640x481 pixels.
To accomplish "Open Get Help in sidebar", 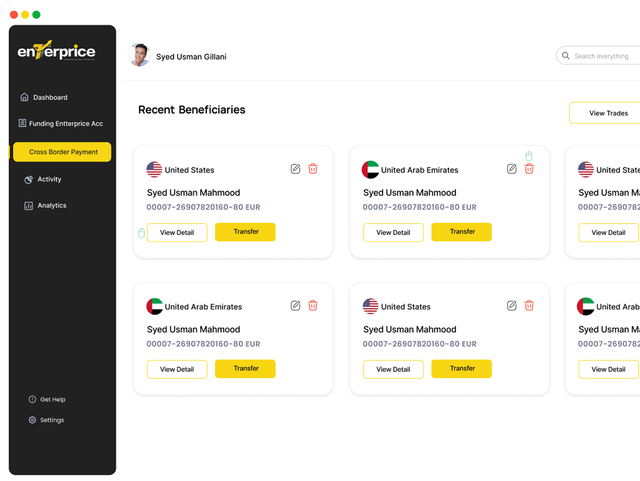I will click(x=52, y=399).
